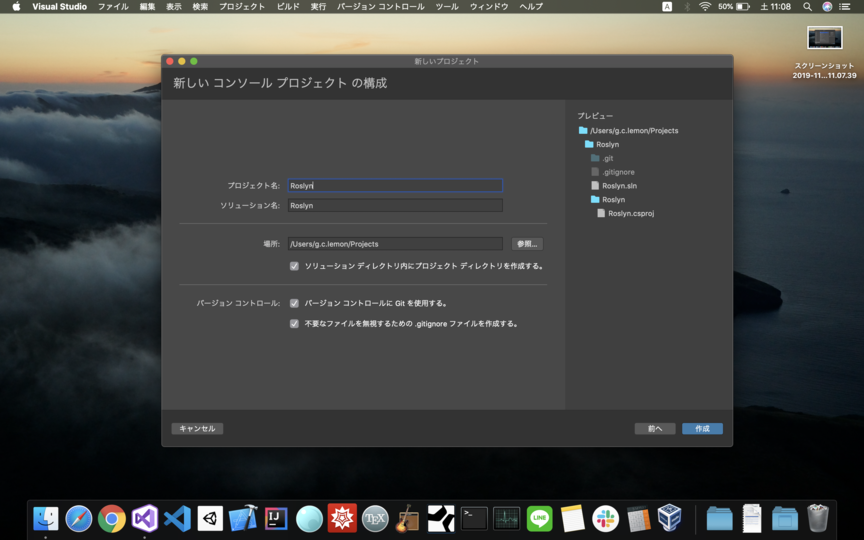
Task: Open the TeX app in the Dock
Action: pyautogui.click(x=375, y=519)
